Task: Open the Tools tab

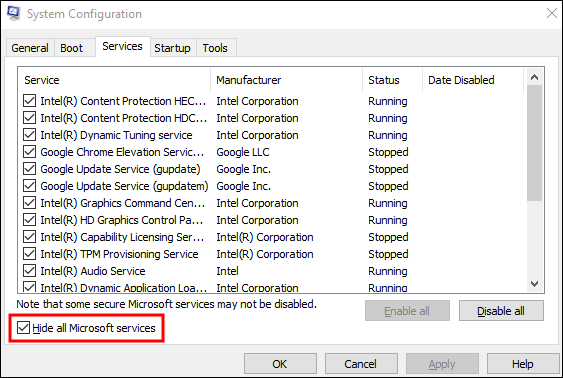Action: tap(215, 48)
